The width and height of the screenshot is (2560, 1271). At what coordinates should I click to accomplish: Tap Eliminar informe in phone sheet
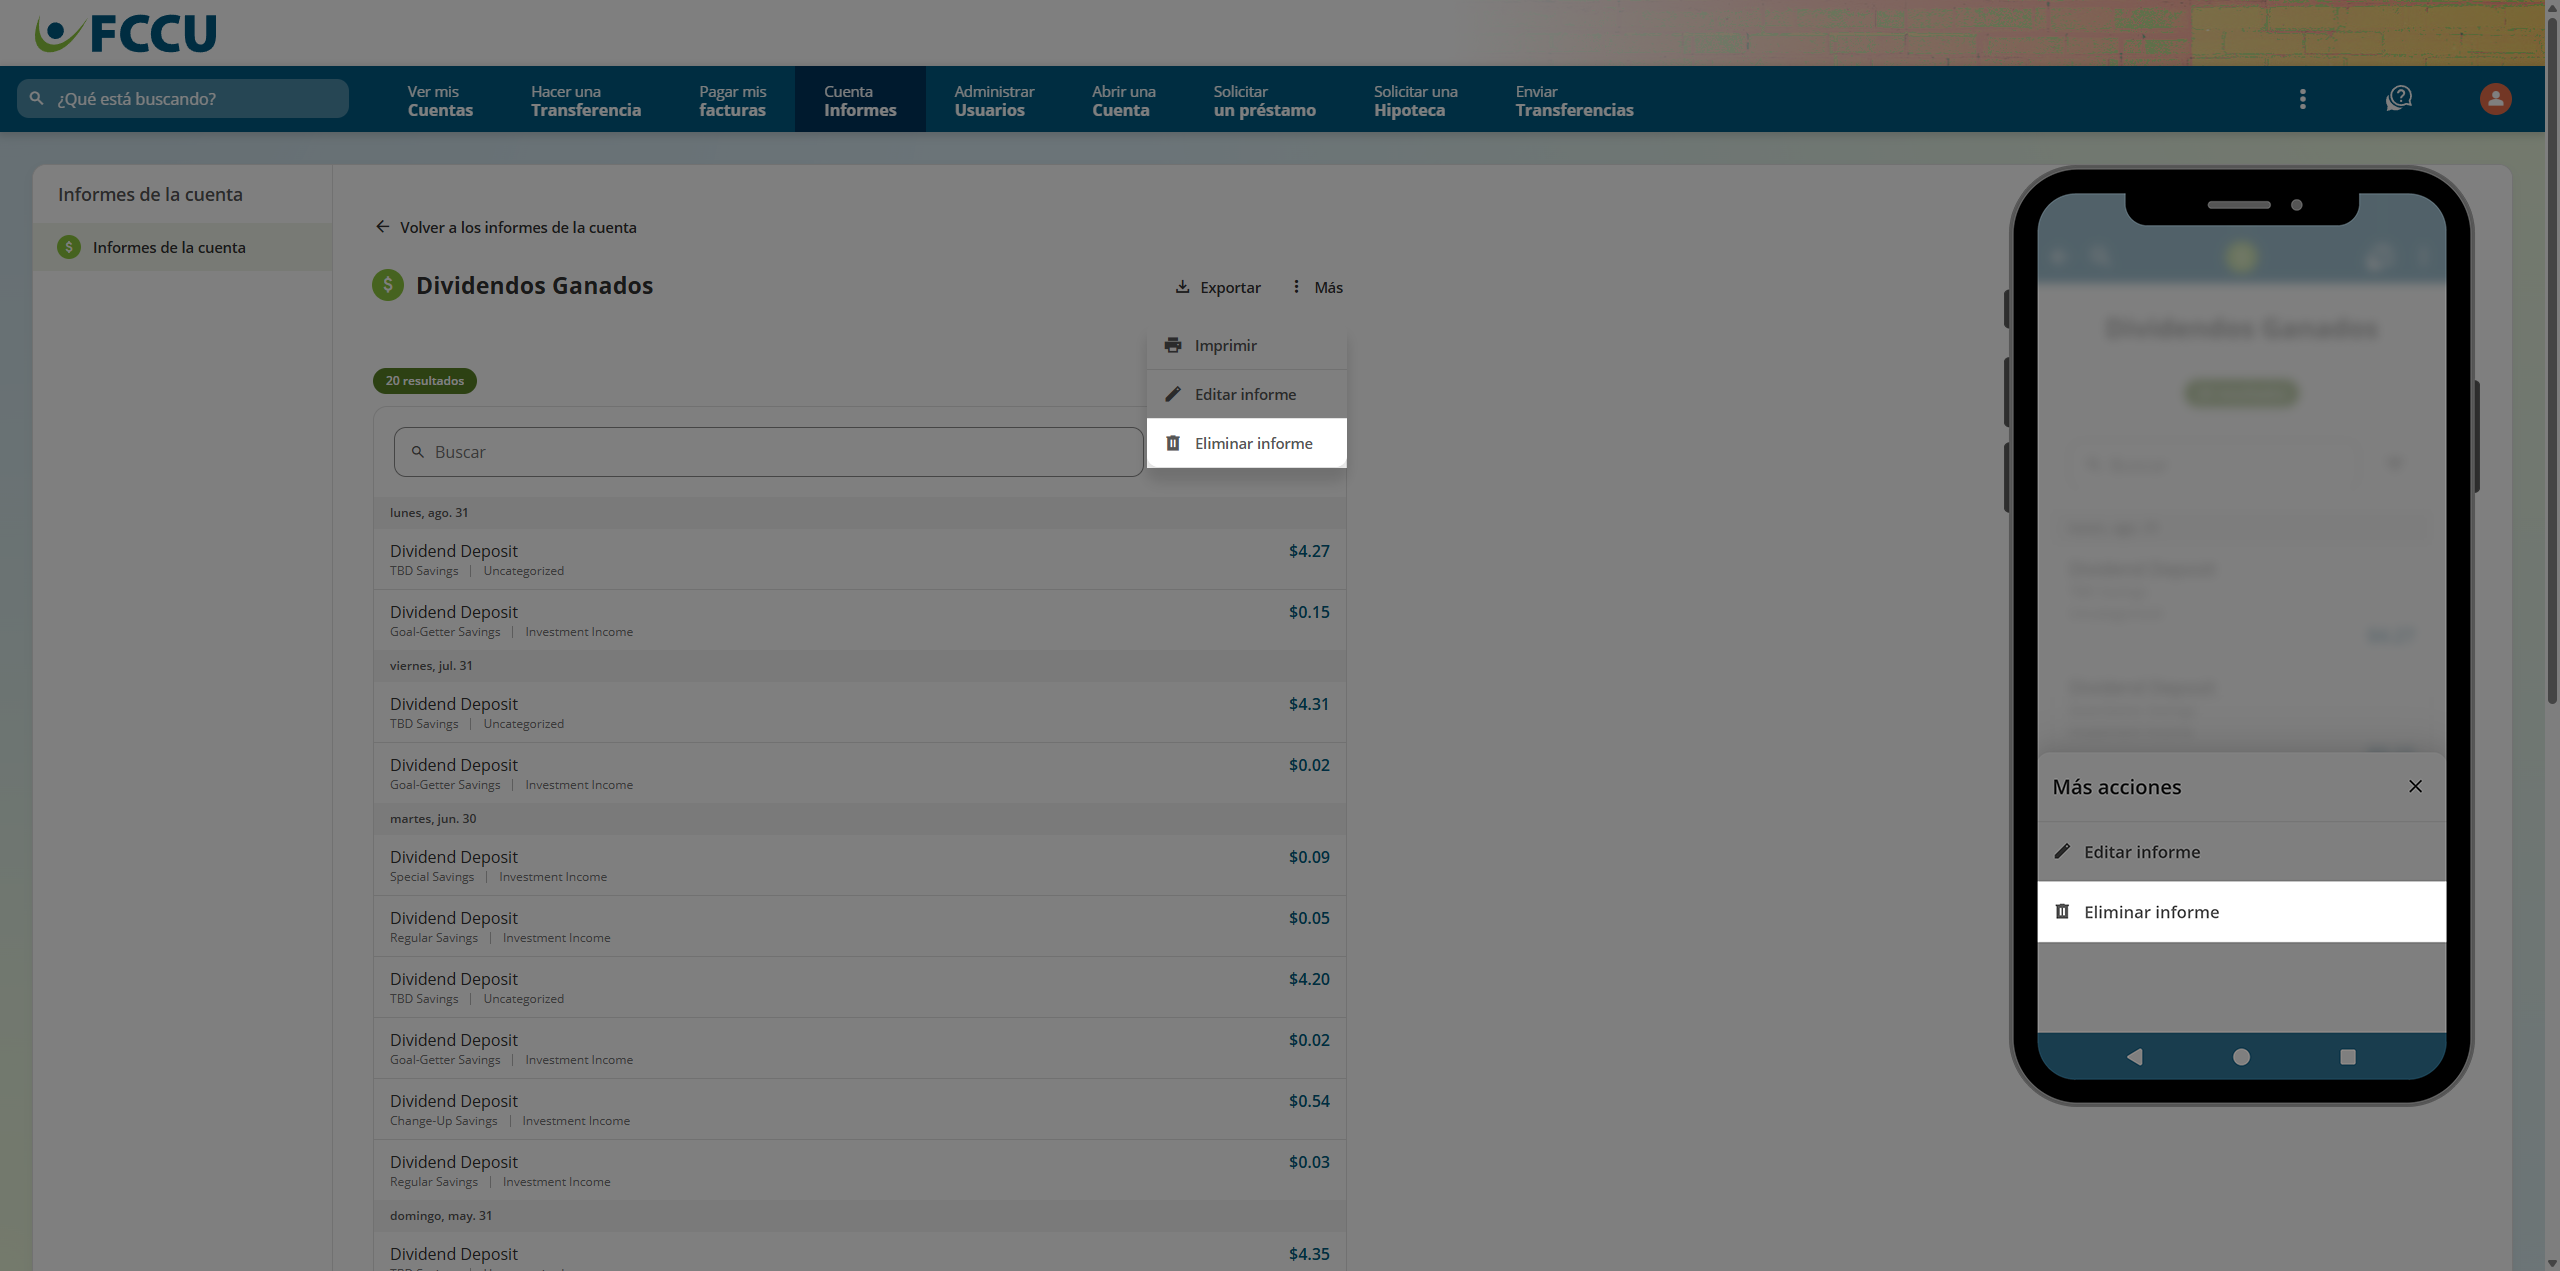pyautogui.click(x=2241, y=911)
